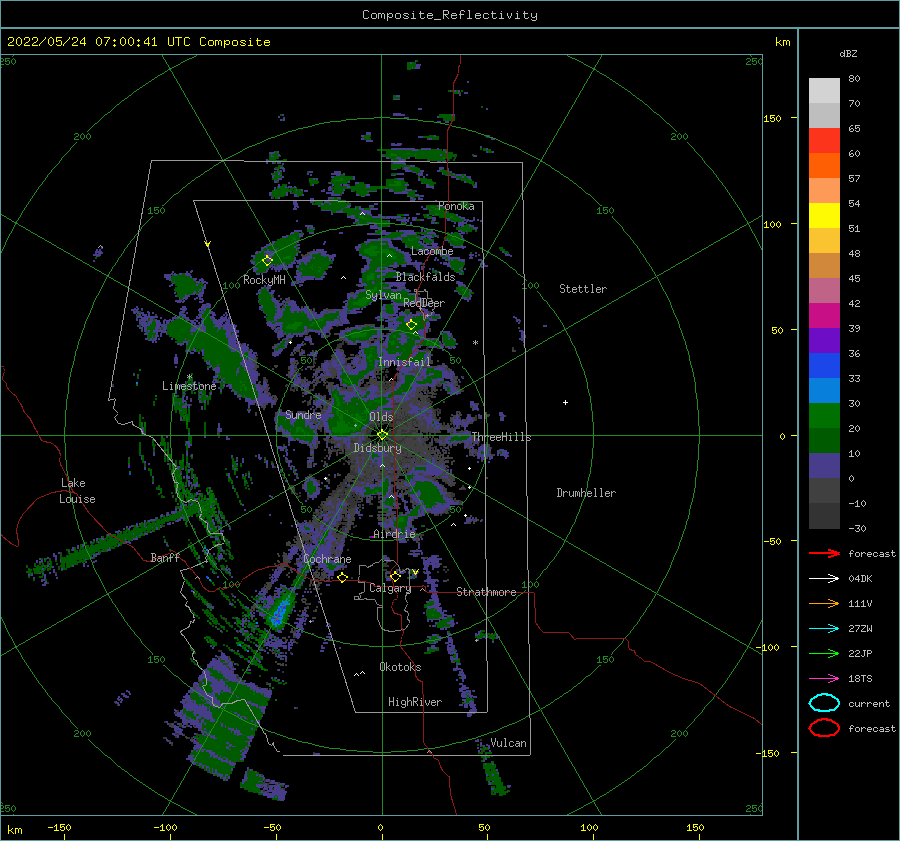The height and width of the screenshot is (841, 900).
Task: Click the red forecast arrow legend icon
Action: [824, 553]
